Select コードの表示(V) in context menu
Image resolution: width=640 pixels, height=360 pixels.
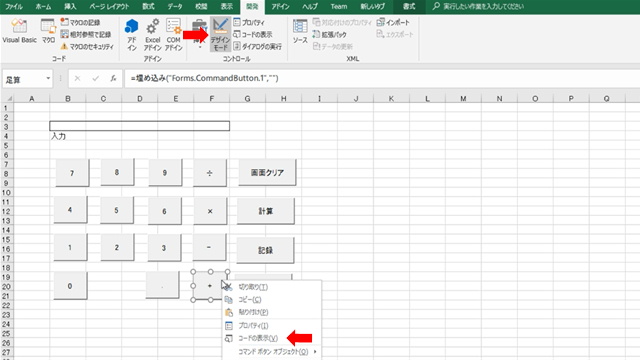pyautogui.click(x=258, y=338)
